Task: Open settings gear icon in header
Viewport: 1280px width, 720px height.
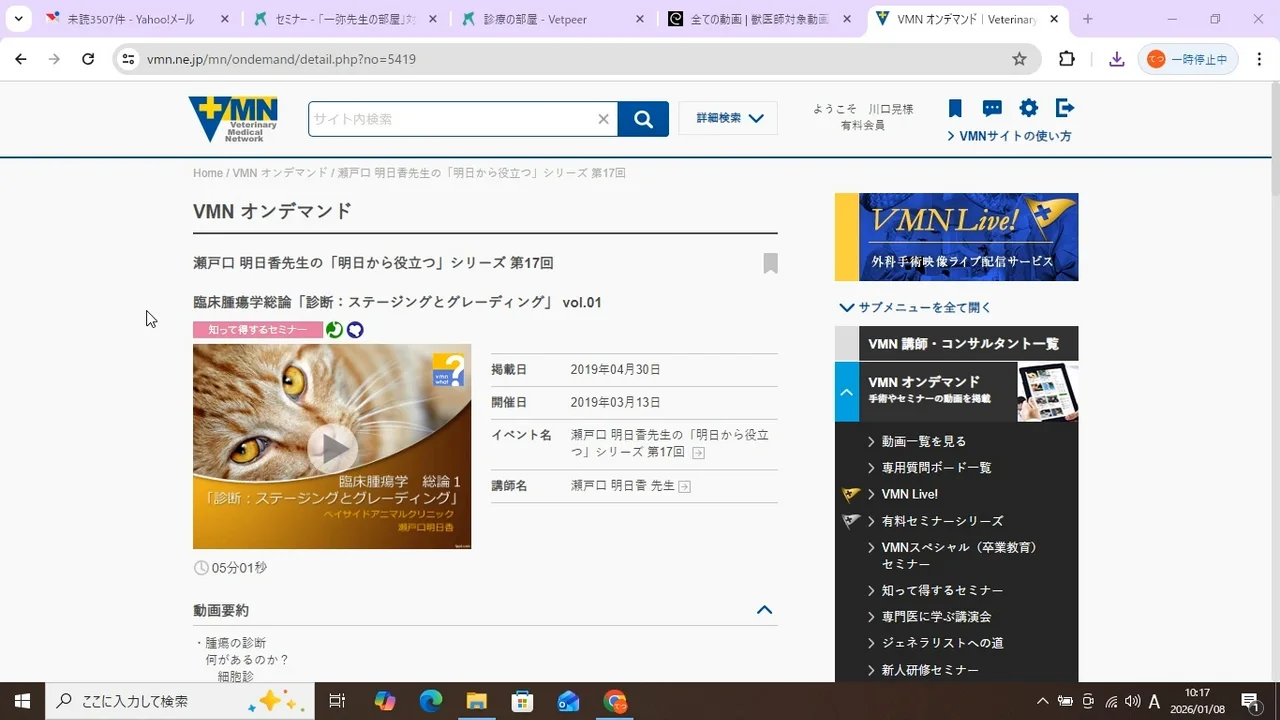Action: point(1028,108)
